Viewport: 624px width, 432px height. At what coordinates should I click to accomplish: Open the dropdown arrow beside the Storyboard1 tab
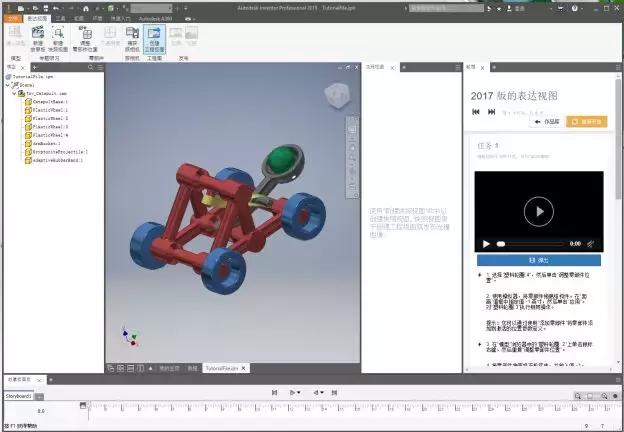39,397
